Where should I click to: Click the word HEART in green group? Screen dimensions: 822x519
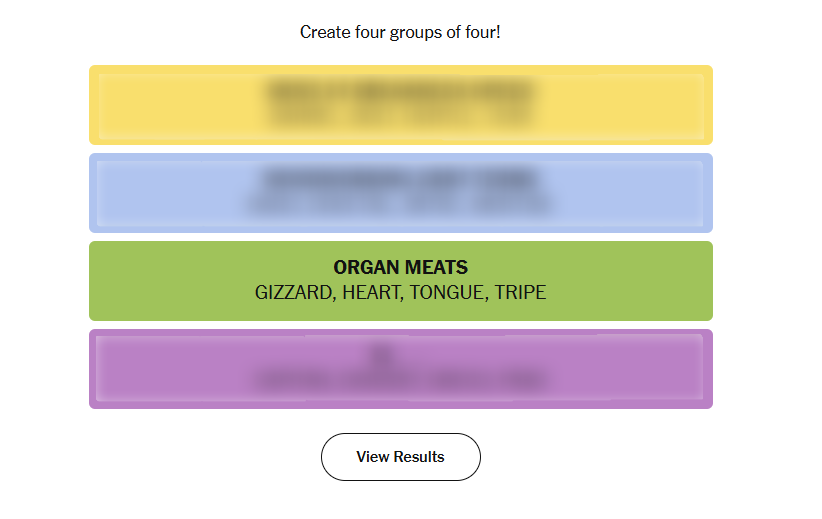(x=371, y=293)
